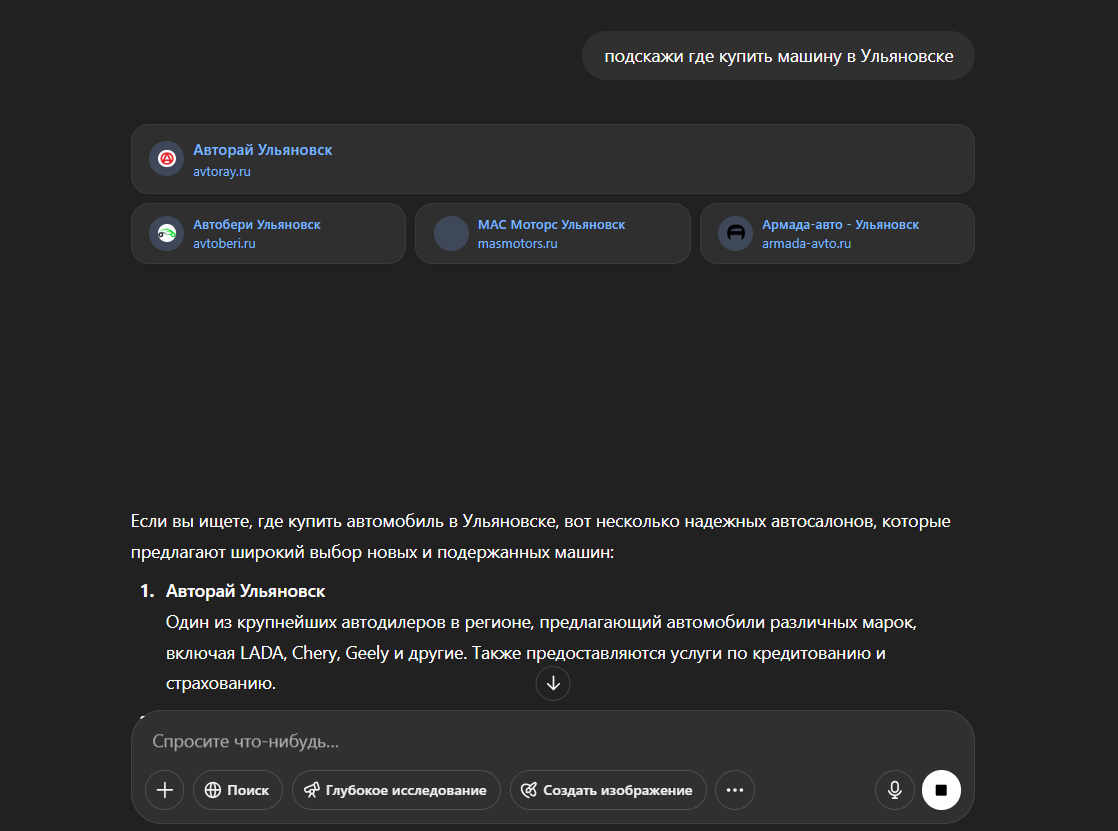This screenshot has width=1118, height=831.
Task: Open the three-dots more tools menu
Action: point(734,790)
